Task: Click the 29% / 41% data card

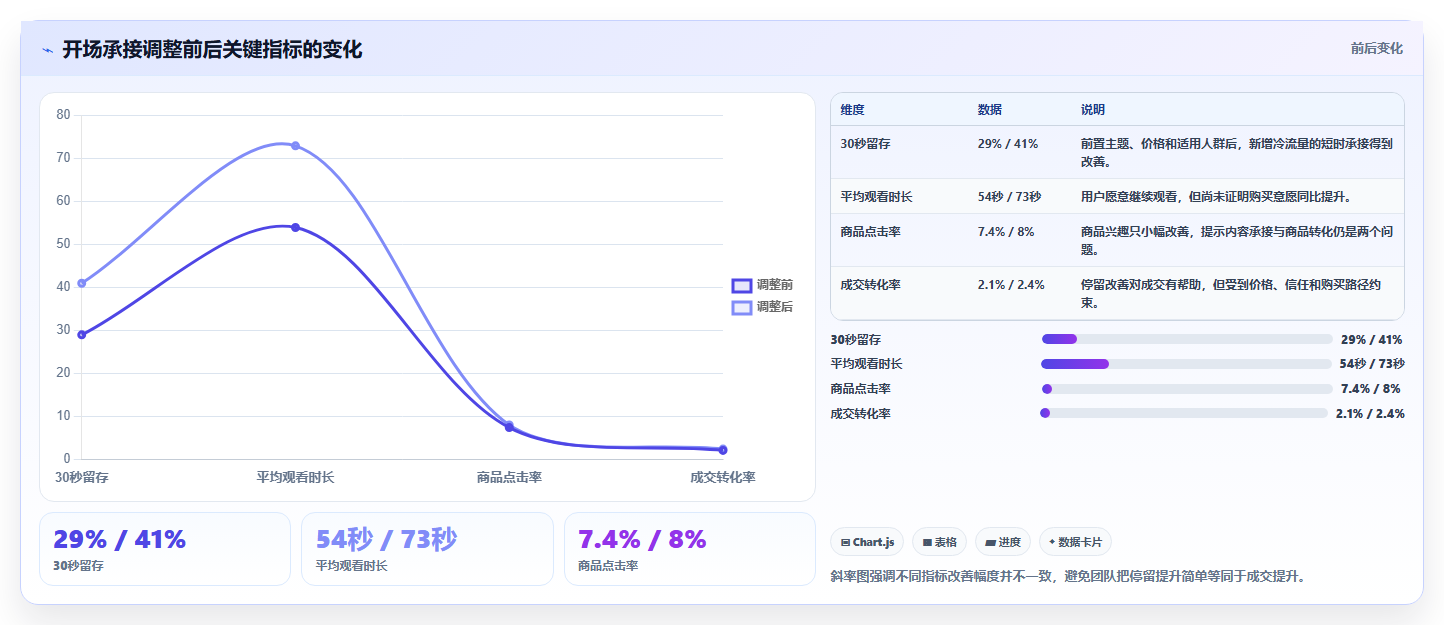Action: [x=165, y=549]
